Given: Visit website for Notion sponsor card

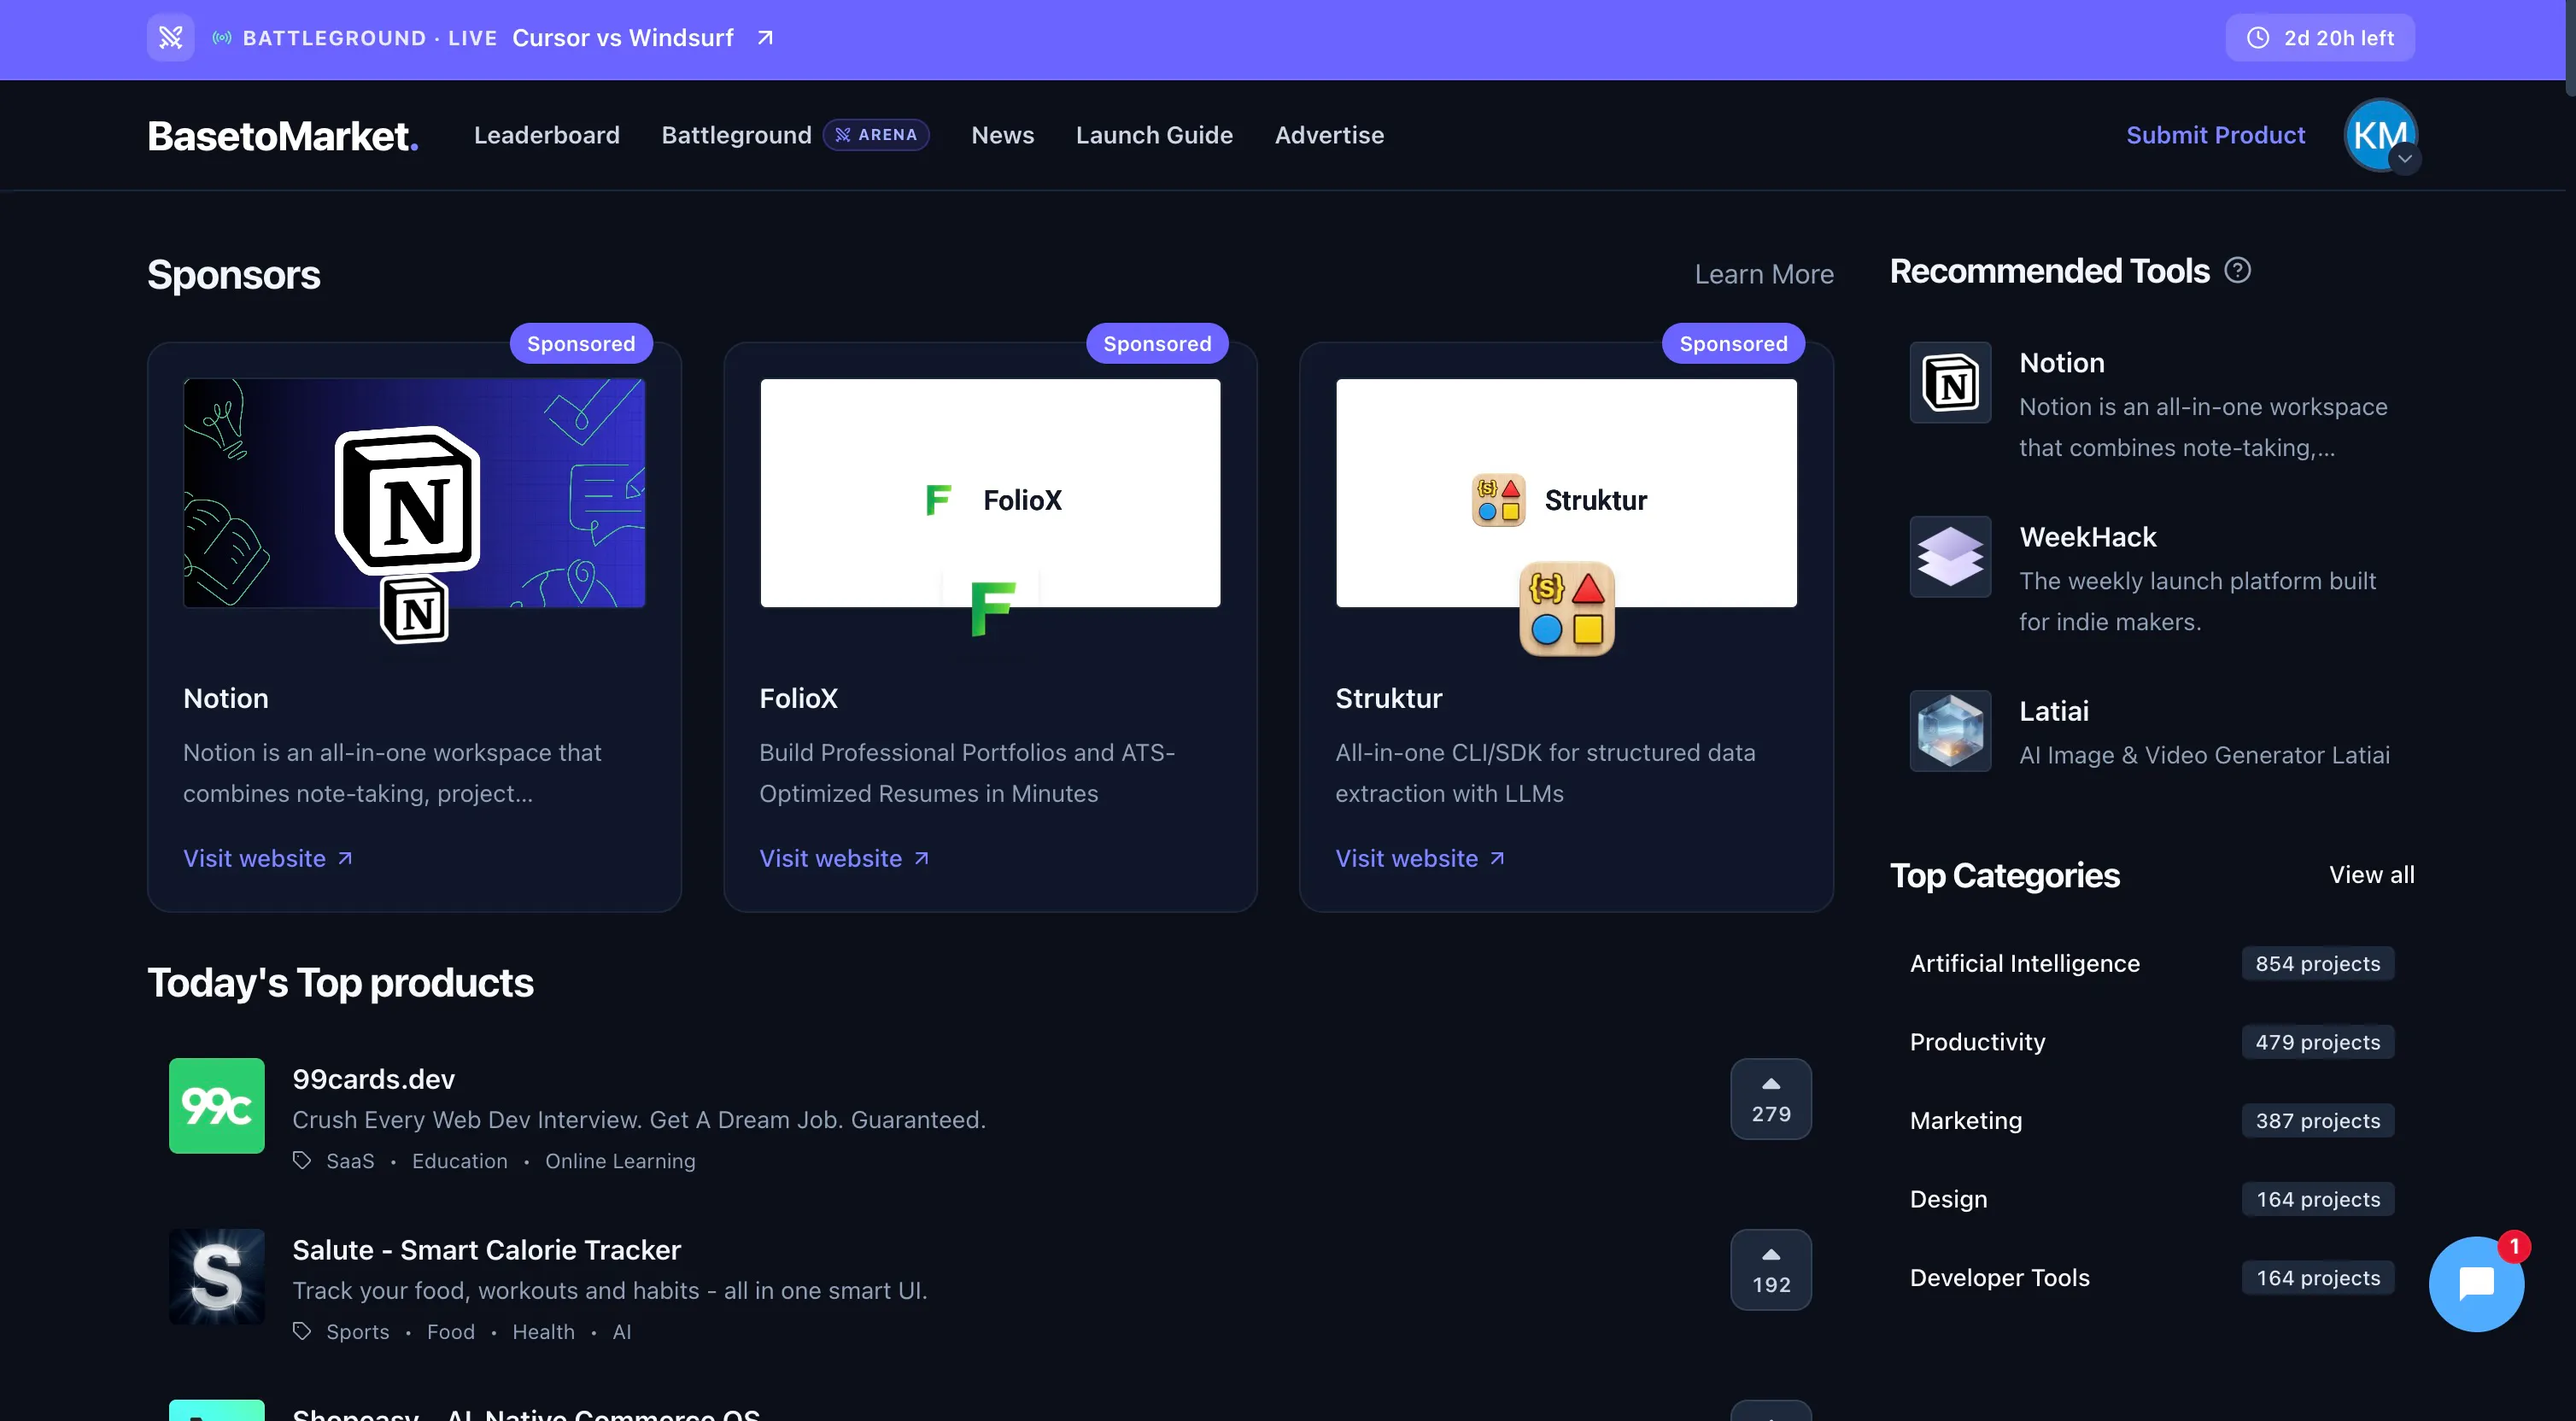Looking at the screenshot, I should tap(267, 858).
